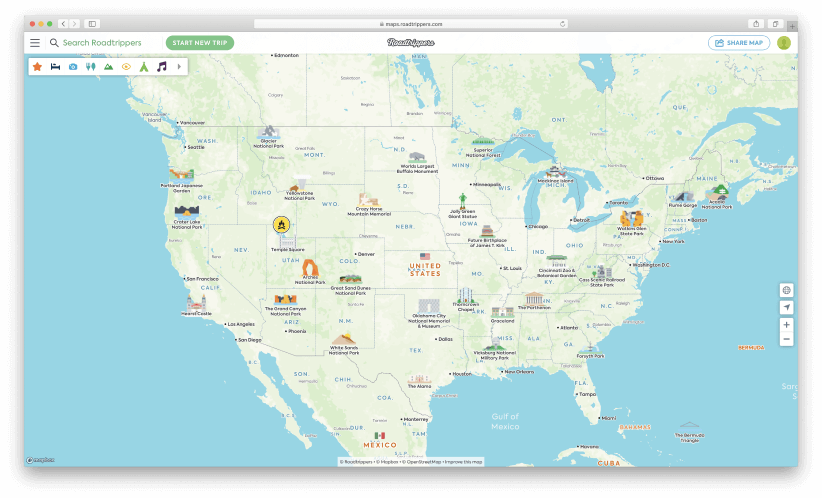Click the Glacier National Park marker

coord(268,132)
